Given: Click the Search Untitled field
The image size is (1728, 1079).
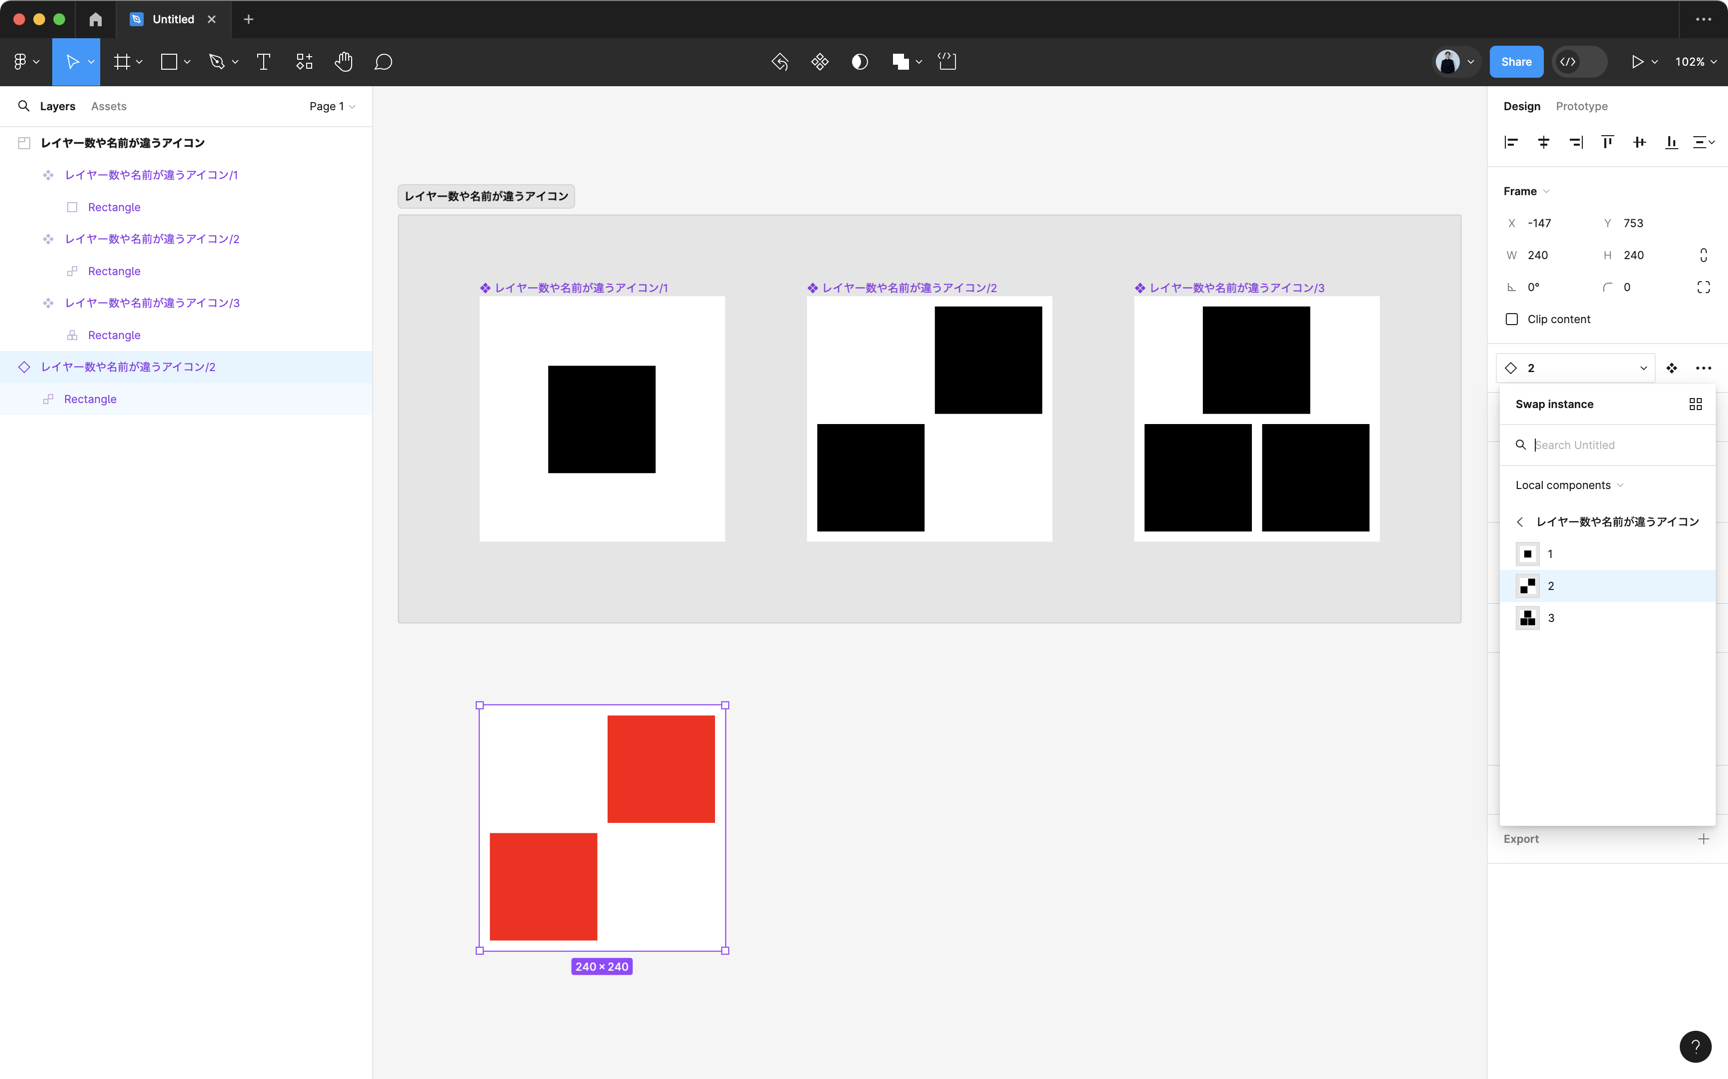Looking at the screenshot, I should point(1608,445).
